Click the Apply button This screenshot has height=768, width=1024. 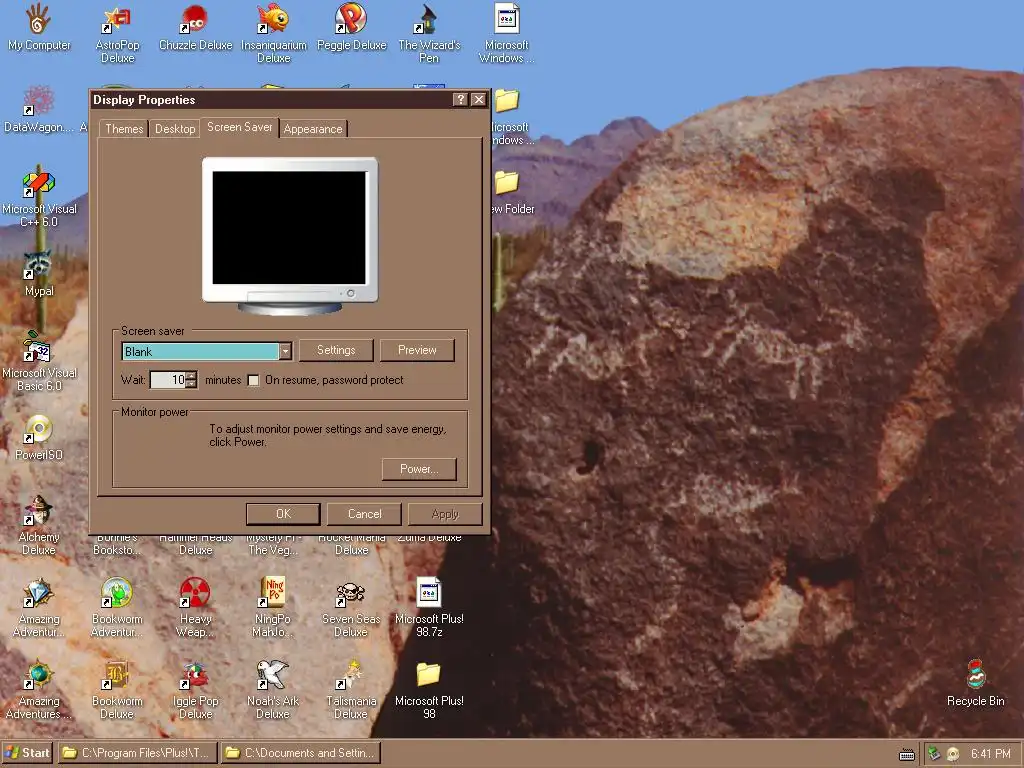[445, 514]
